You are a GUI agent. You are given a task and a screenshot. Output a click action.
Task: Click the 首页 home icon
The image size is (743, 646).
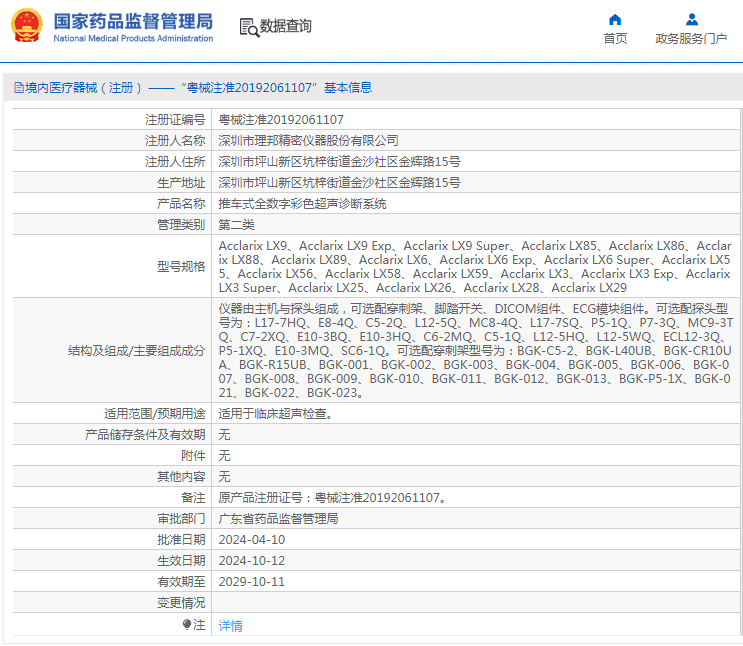click(615, 19)
